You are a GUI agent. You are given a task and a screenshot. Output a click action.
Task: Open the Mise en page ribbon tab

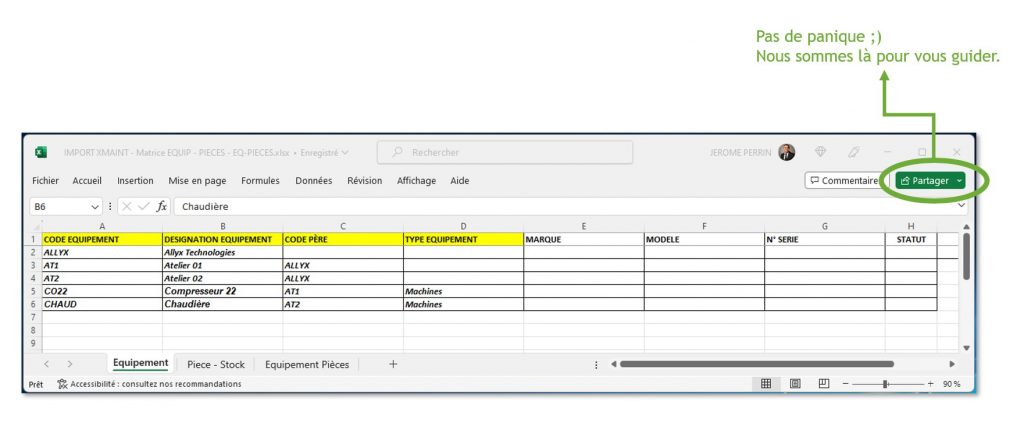[x=197, y=181]
